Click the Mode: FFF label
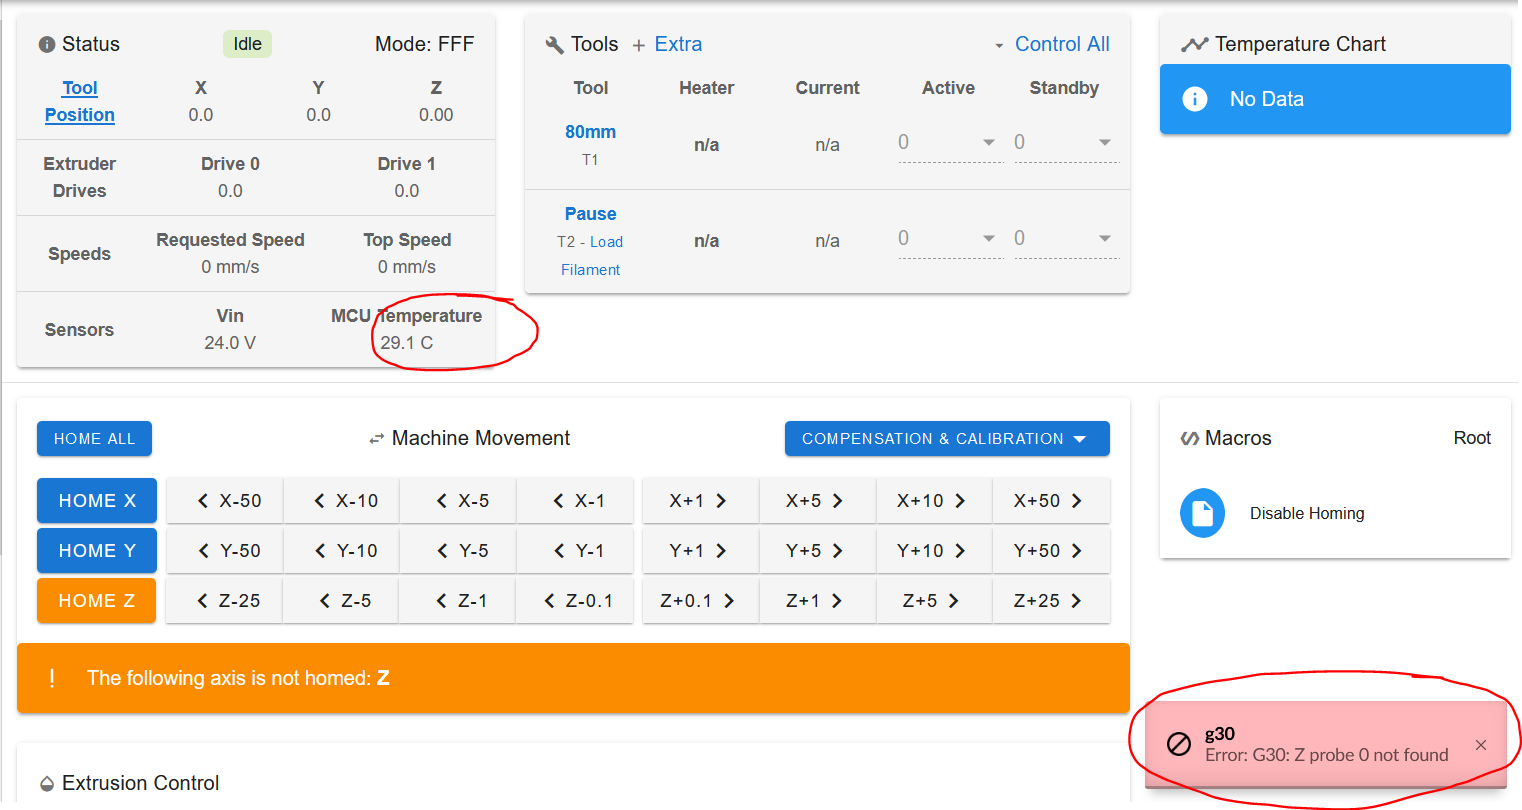The width and height of the screenshot is (1522, 810). 424,45
